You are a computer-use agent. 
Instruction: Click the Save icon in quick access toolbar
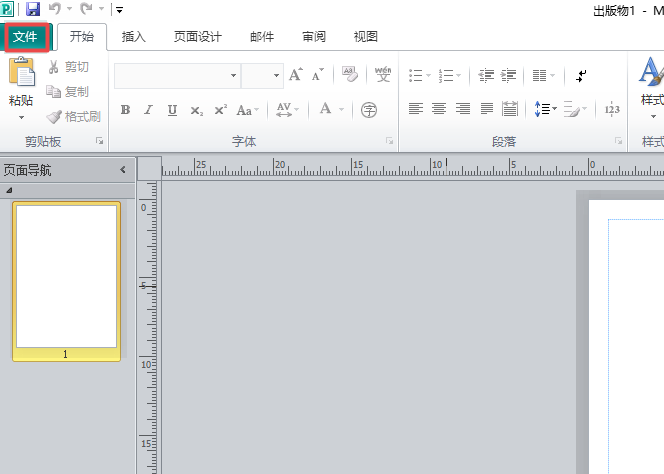click(33, 10)
